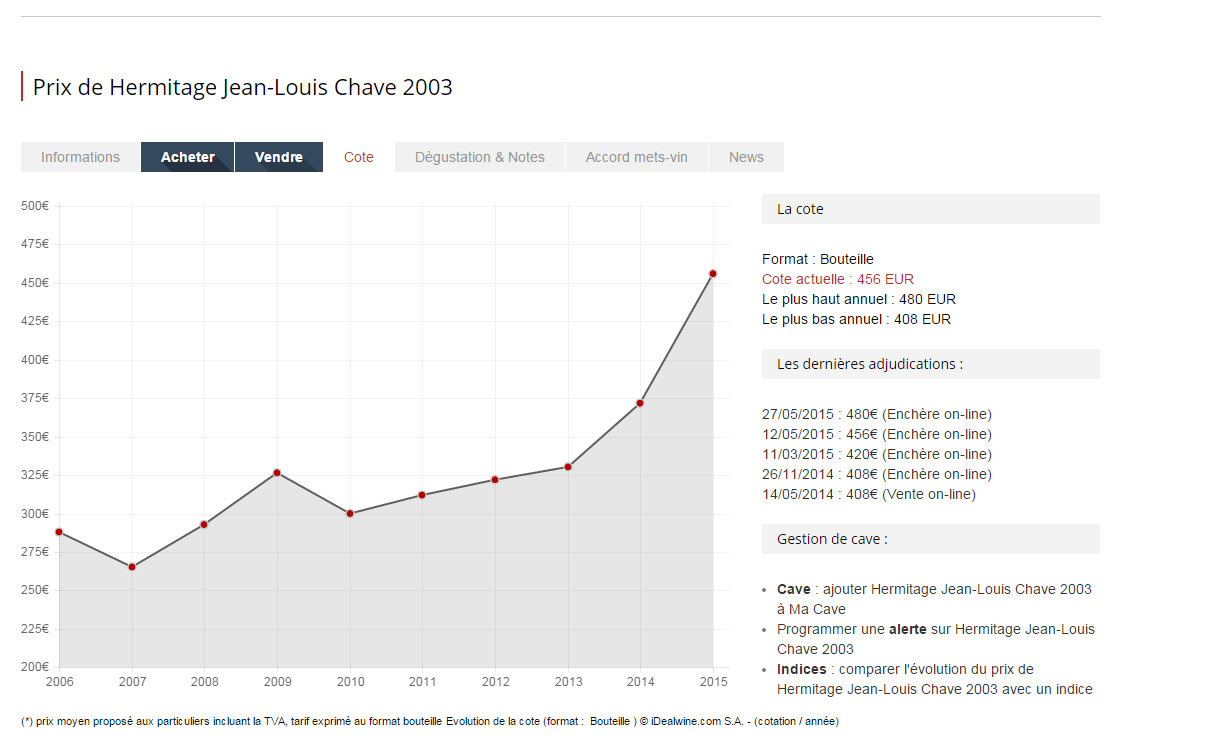Screen dimensions: 1214x740
Task: Switch to the Acheter tab
Action: tap(188, 157)
